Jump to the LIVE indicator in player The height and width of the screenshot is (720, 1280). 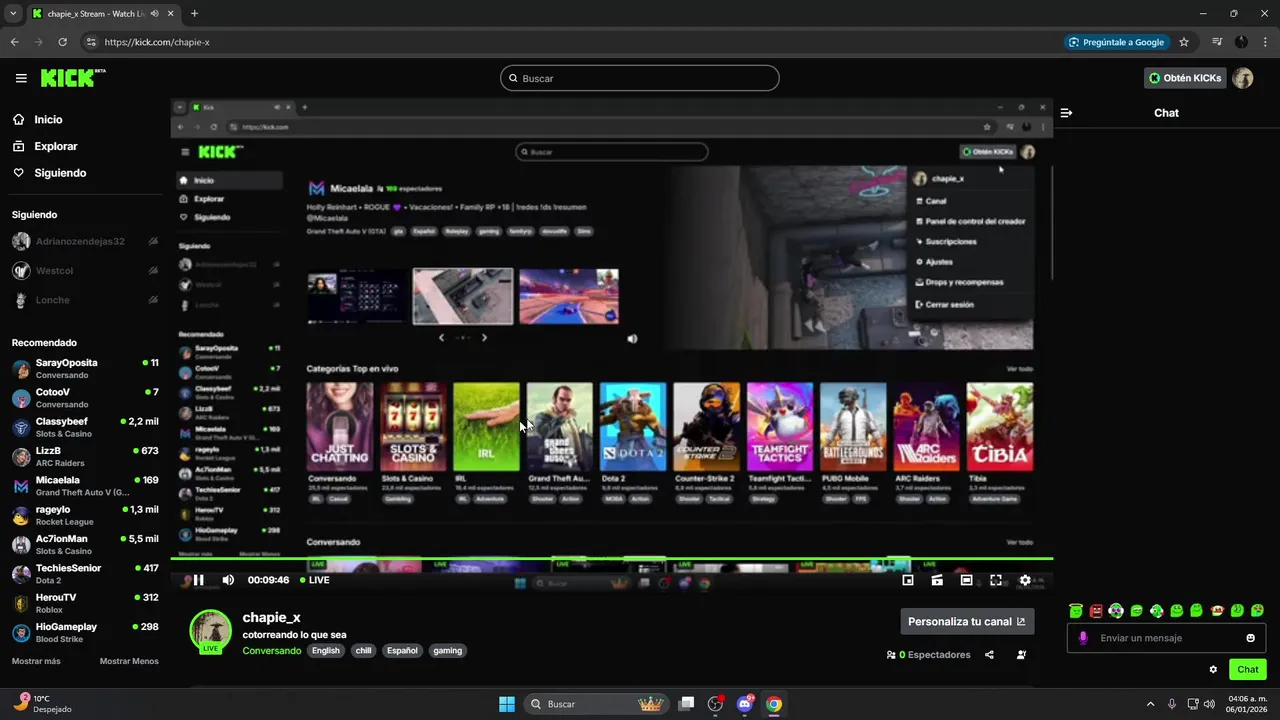tap(314, 580)
